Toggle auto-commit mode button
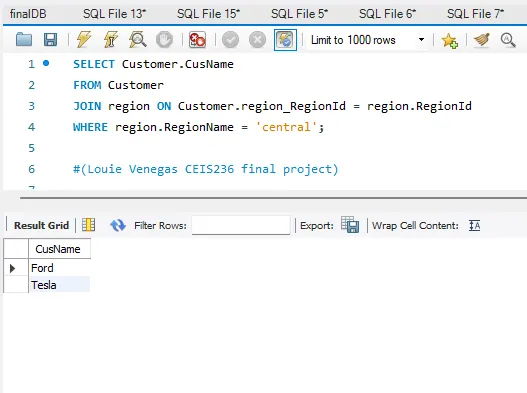The height and width of the screenshot is (393, 527). (285, 40)
